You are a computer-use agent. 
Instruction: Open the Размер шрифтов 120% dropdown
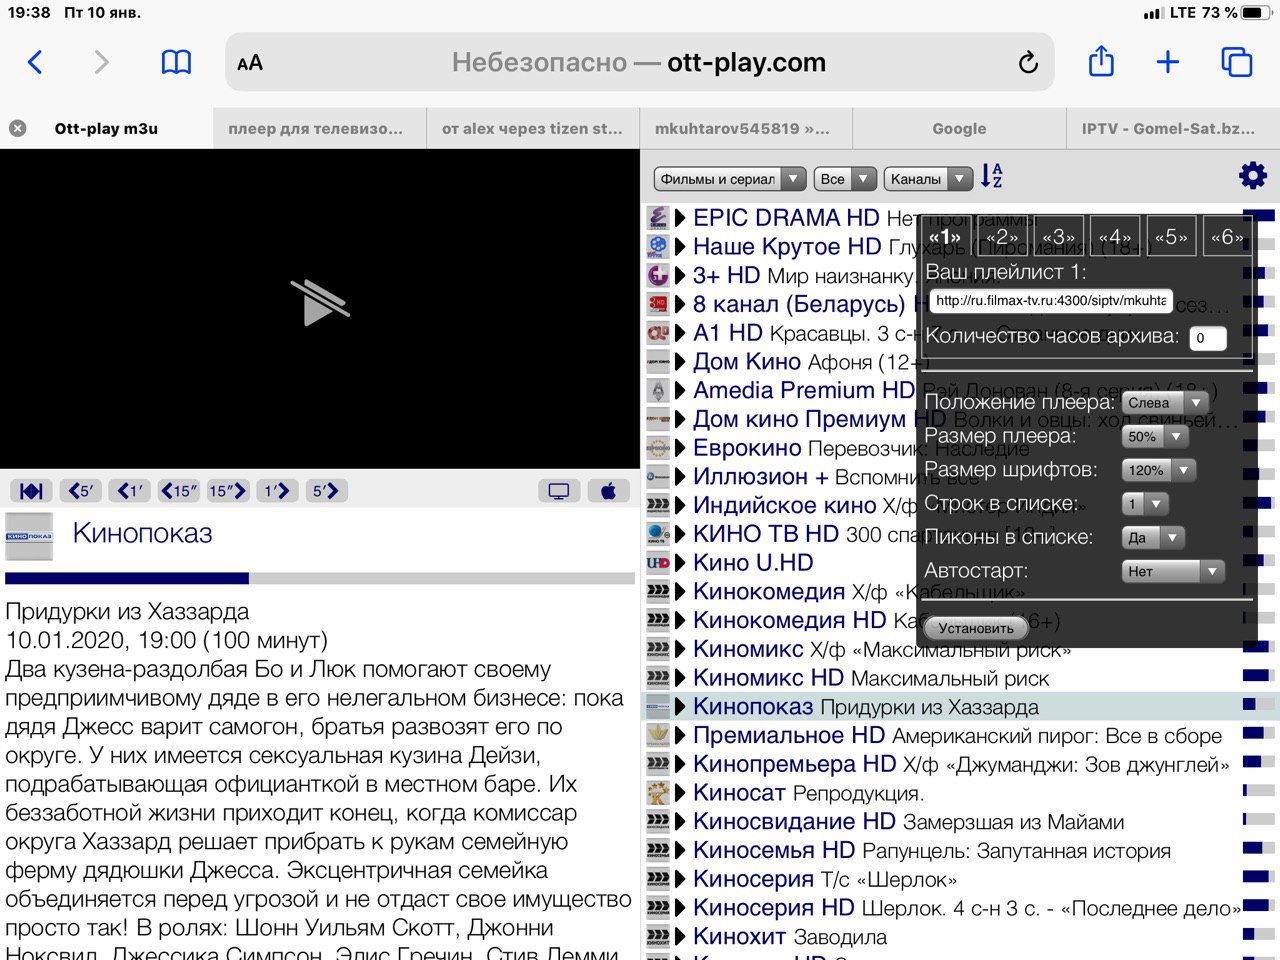click(x=1159, y=470)
